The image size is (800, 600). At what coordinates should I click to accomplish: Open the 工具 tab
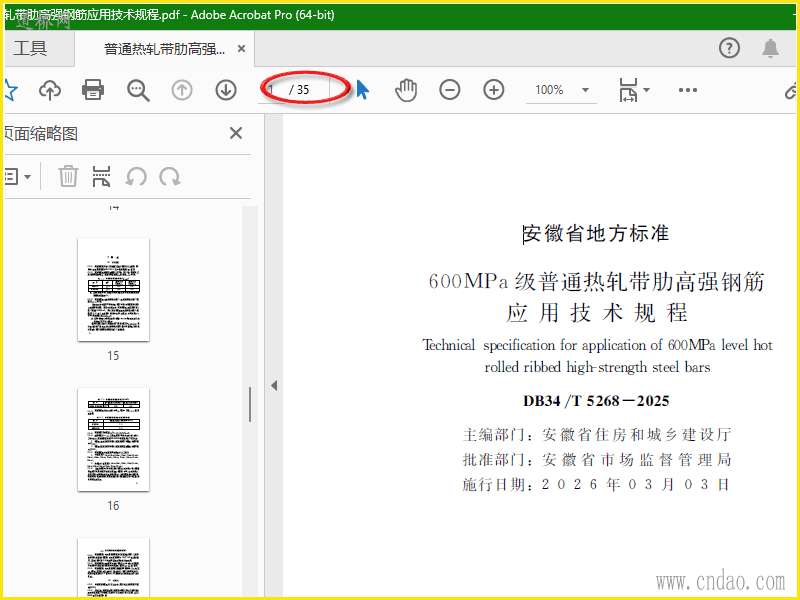(30, 48)
